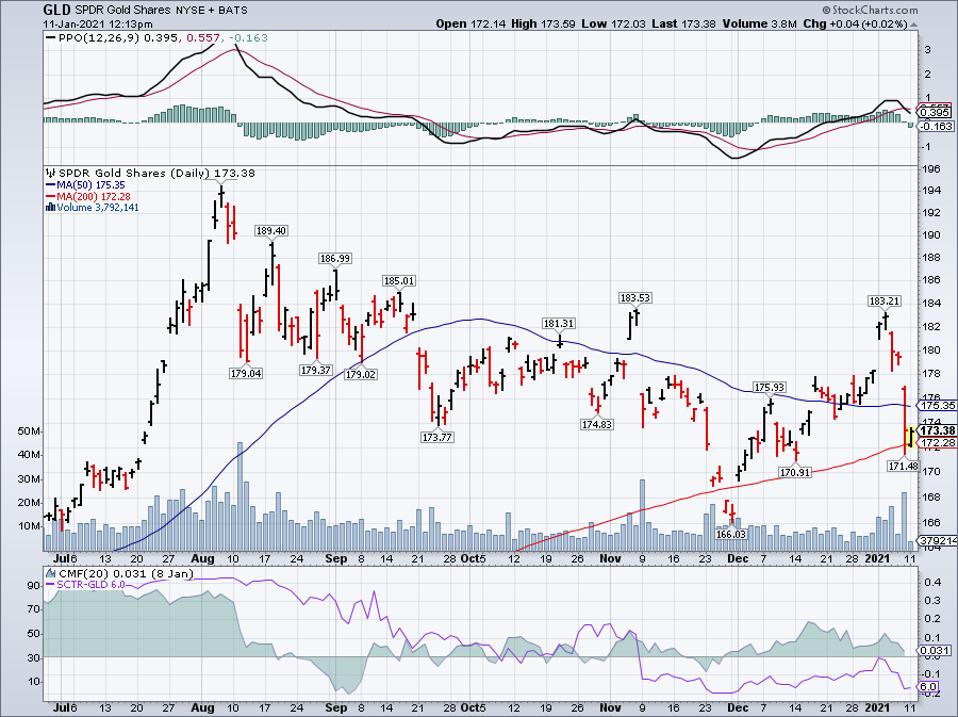Click the 173.77 price low label
This screenshot has width=958, height=717.
pos(437,437)
